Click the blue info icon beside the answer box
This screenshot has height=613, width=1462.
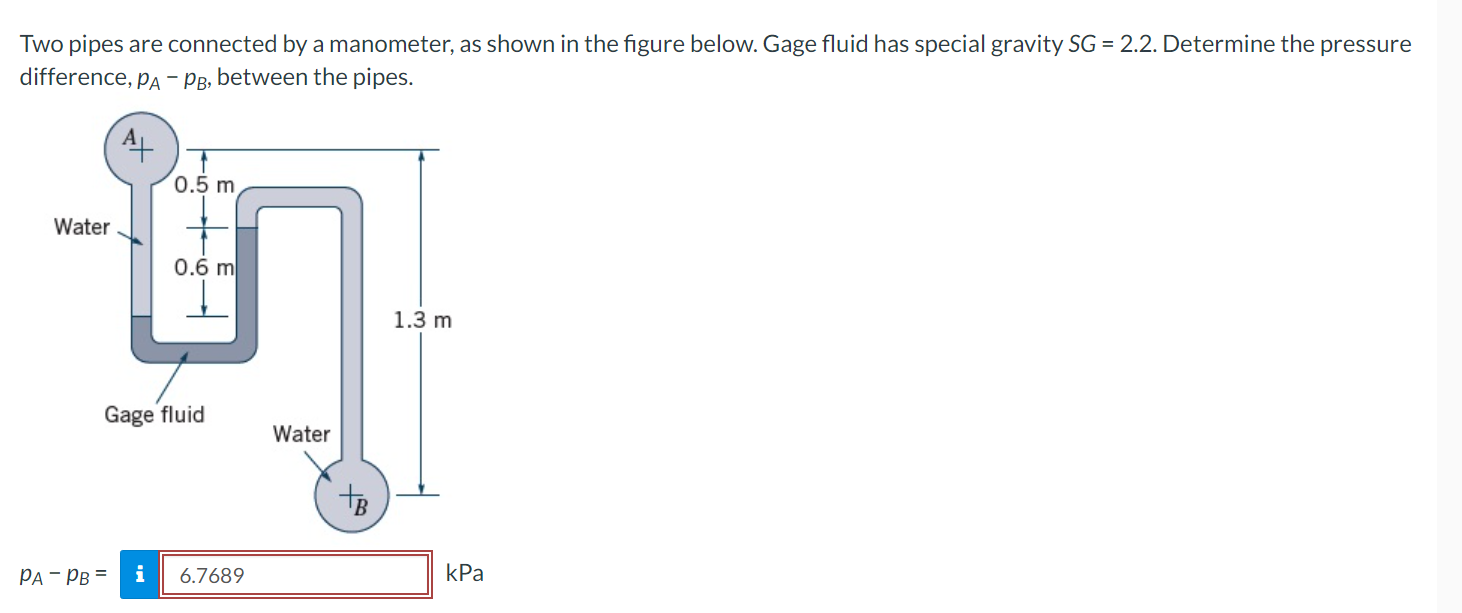coord(141,574)
